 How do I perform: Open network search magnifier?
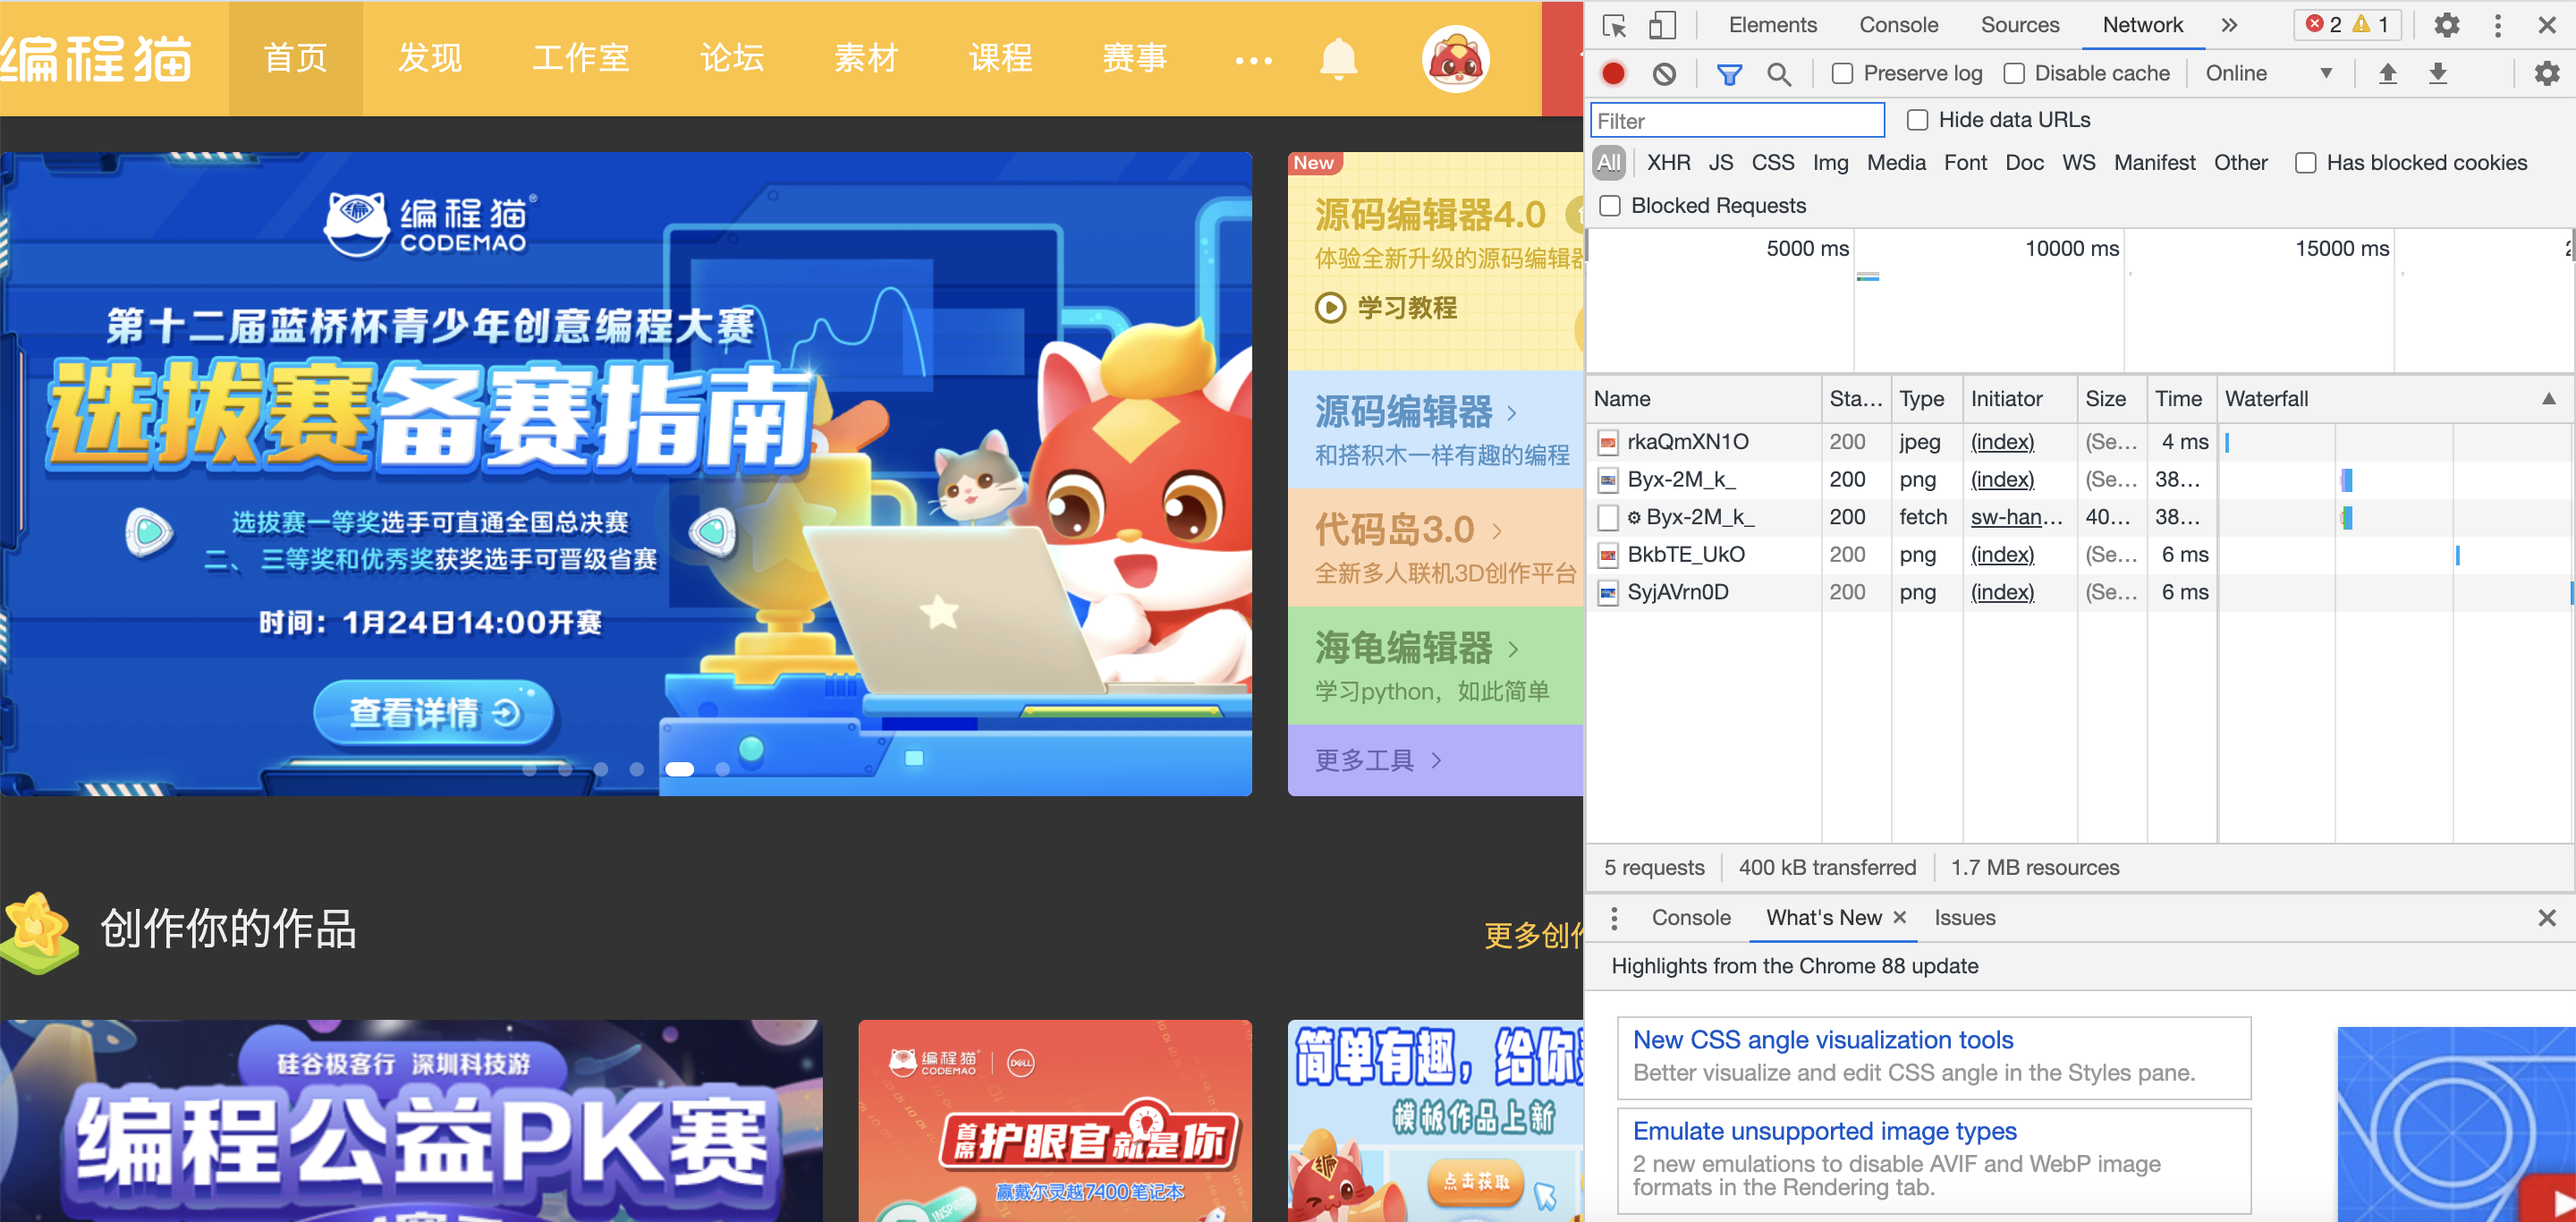pos(1779,73)
